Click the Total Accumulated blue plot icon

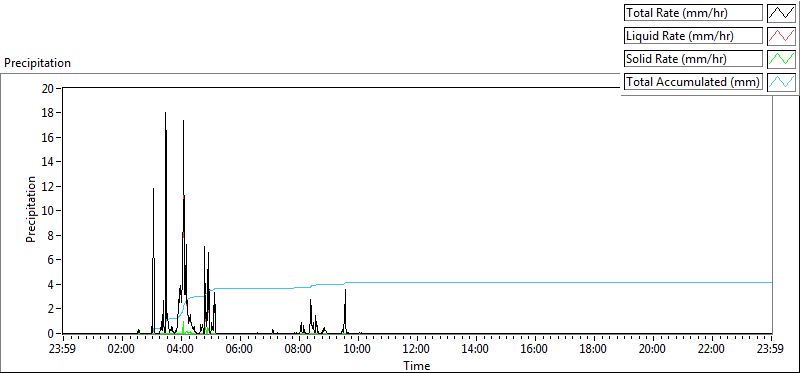point(781,82)
